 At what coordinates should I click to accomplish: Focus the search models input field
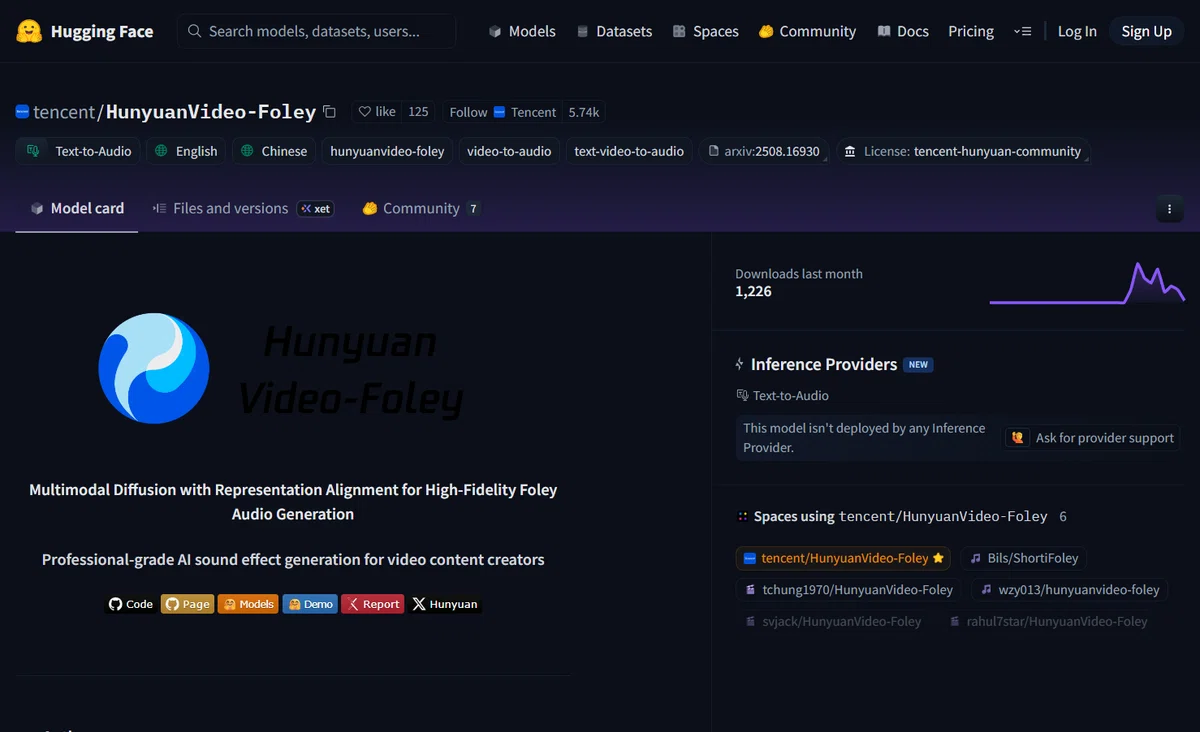(x=317, y=31)
